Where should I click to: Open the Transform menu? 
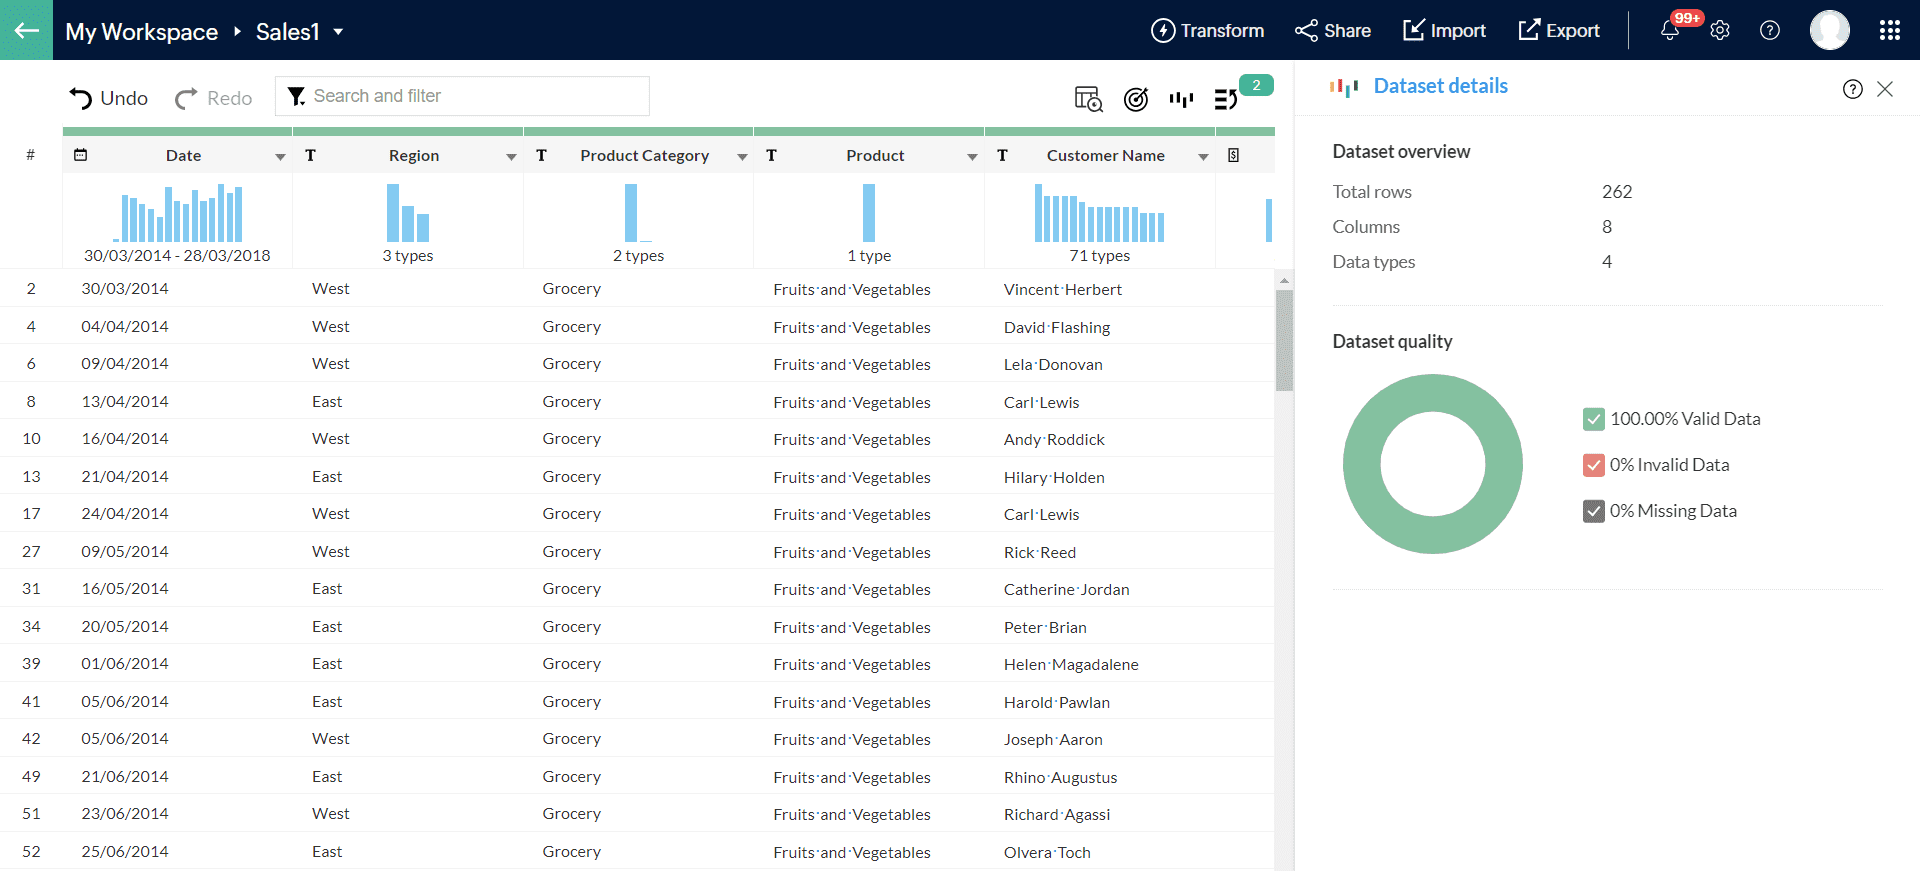tap(1207, 31)
